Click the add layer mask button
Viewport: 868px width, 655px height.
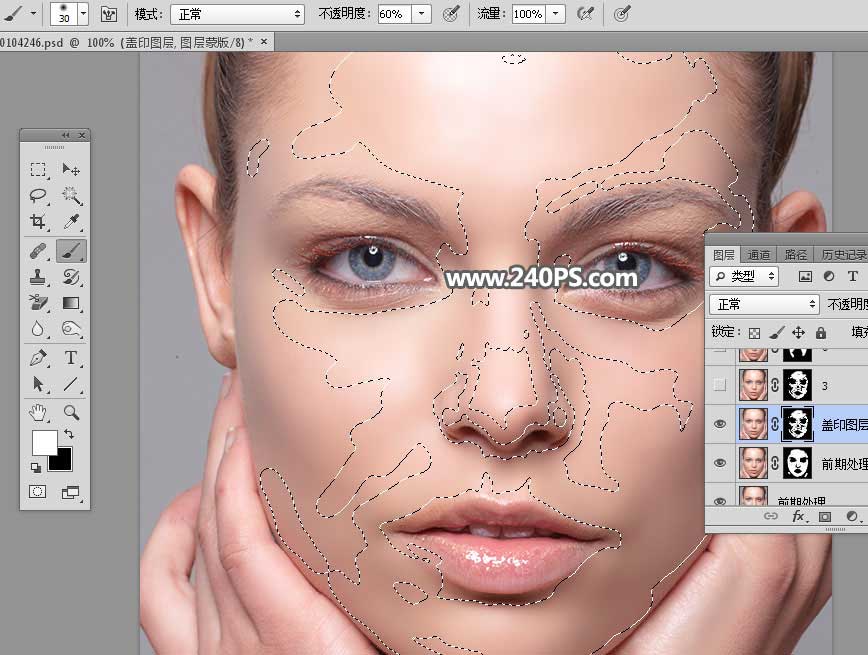(x=824, y=515)
